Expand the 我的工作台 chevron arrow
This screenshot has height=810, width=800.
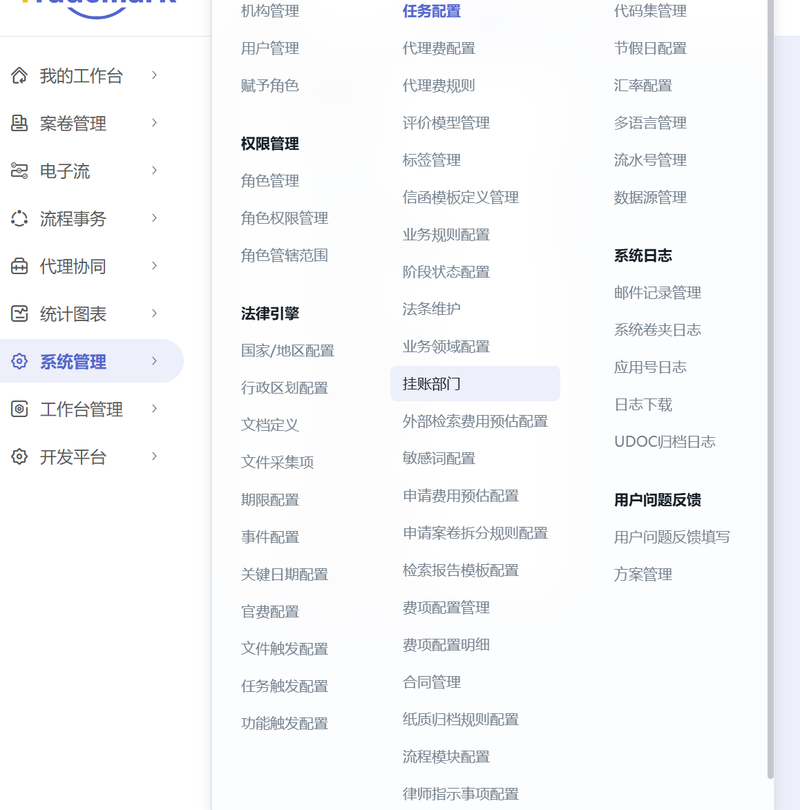point(154,75)
